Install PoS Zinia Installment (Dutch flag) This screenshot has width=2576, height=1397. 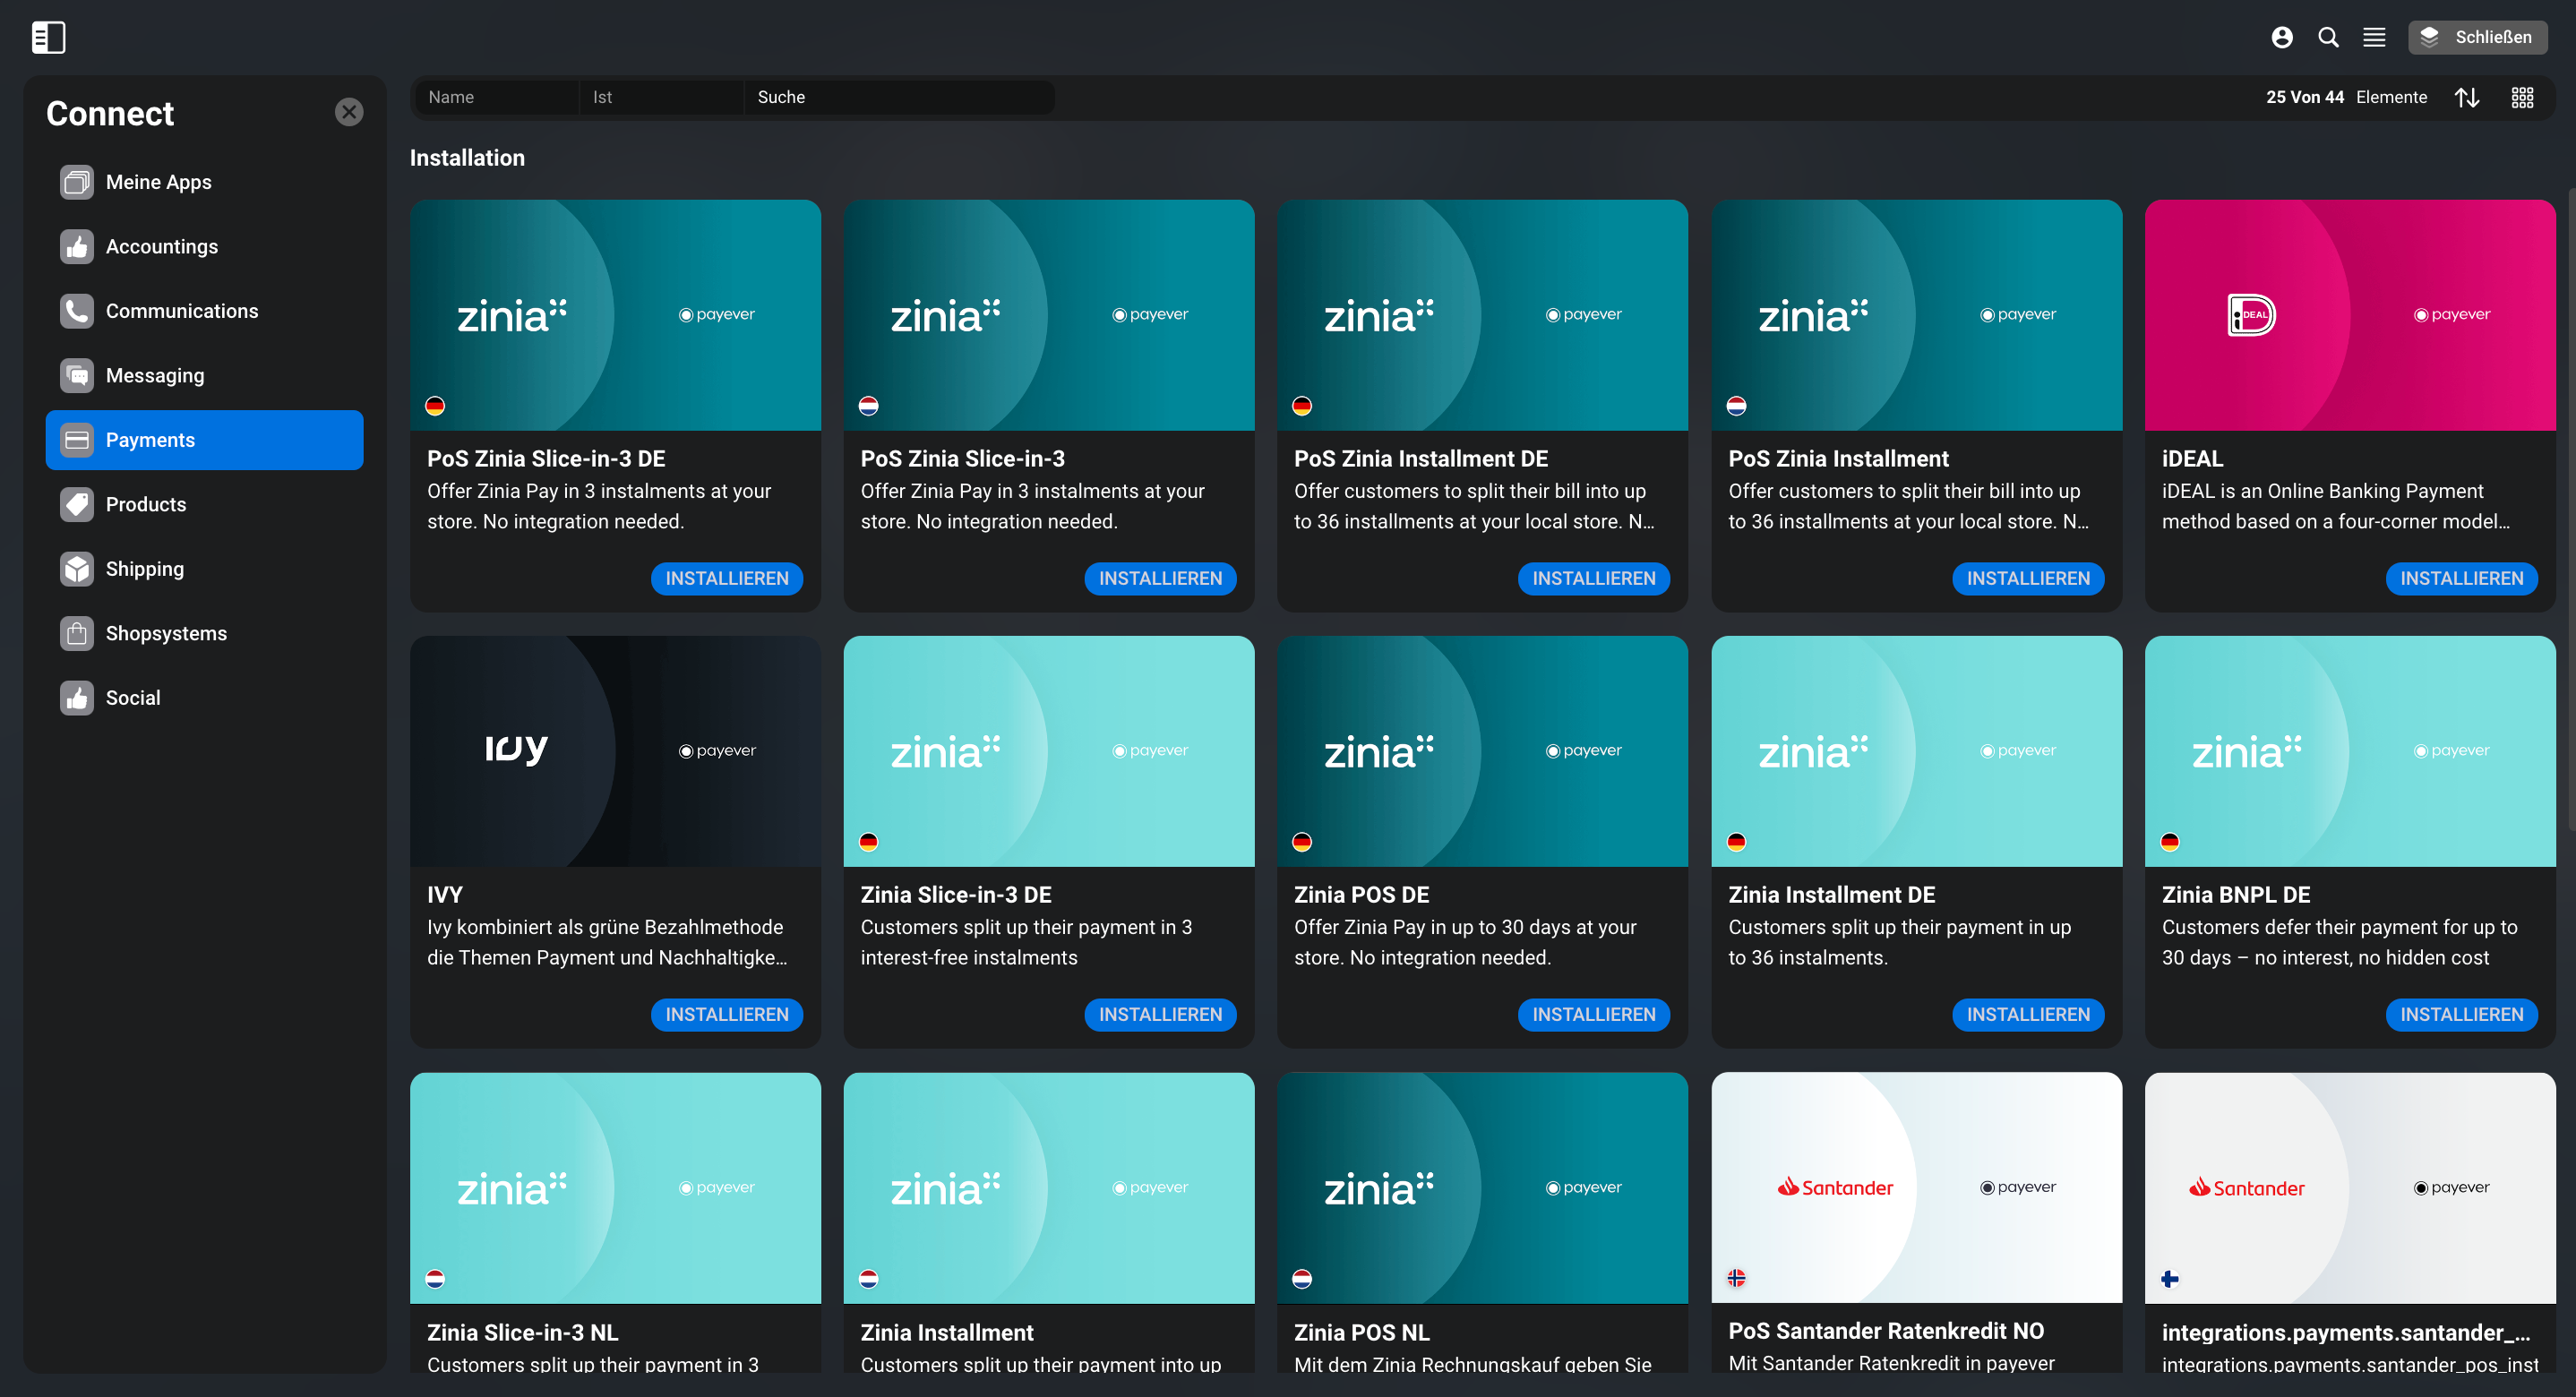[x=2028, y=579]
